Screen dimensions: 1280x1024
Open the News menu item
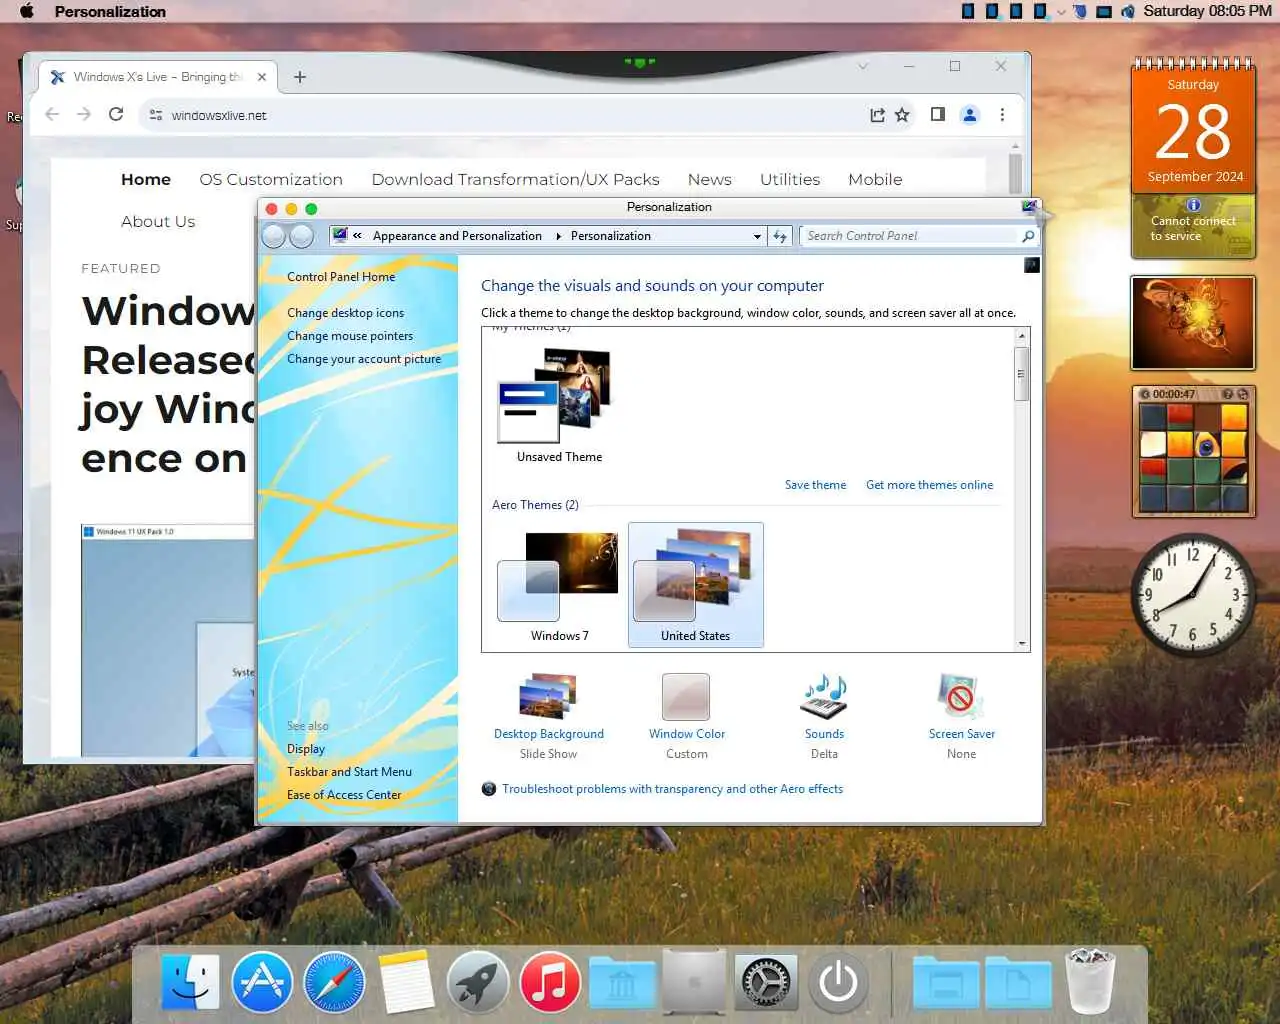pyautogui.click(x=710, y=179)
